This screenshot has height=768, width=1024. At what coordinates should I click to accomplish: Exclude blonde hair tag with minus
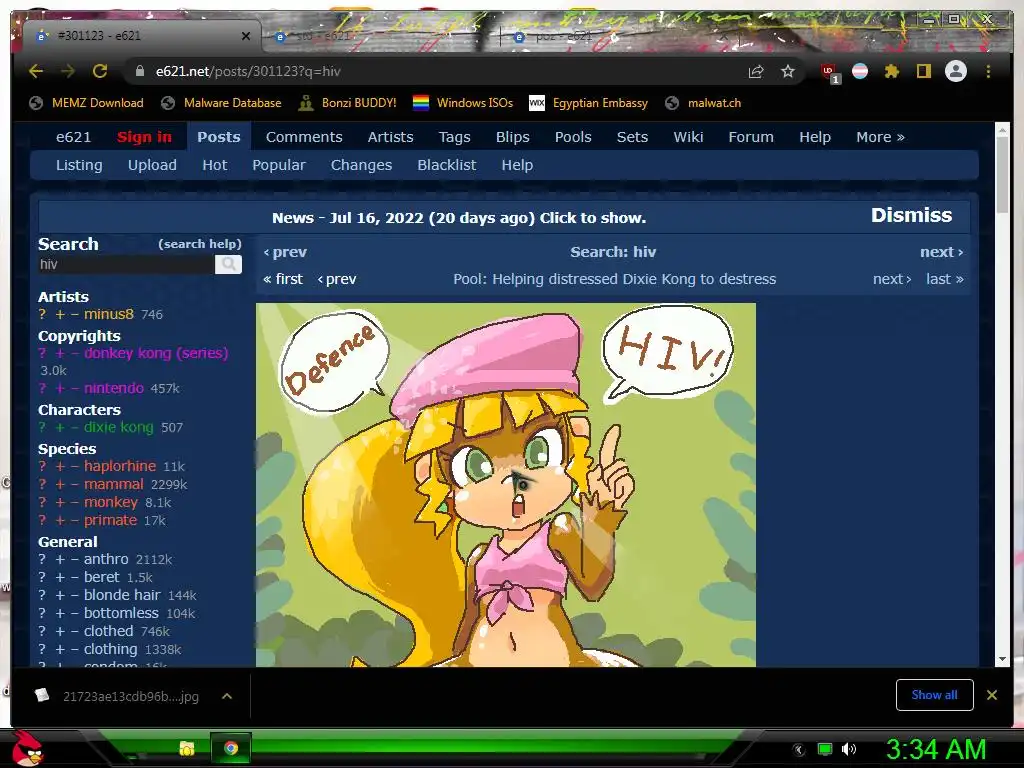pos(74,595)
